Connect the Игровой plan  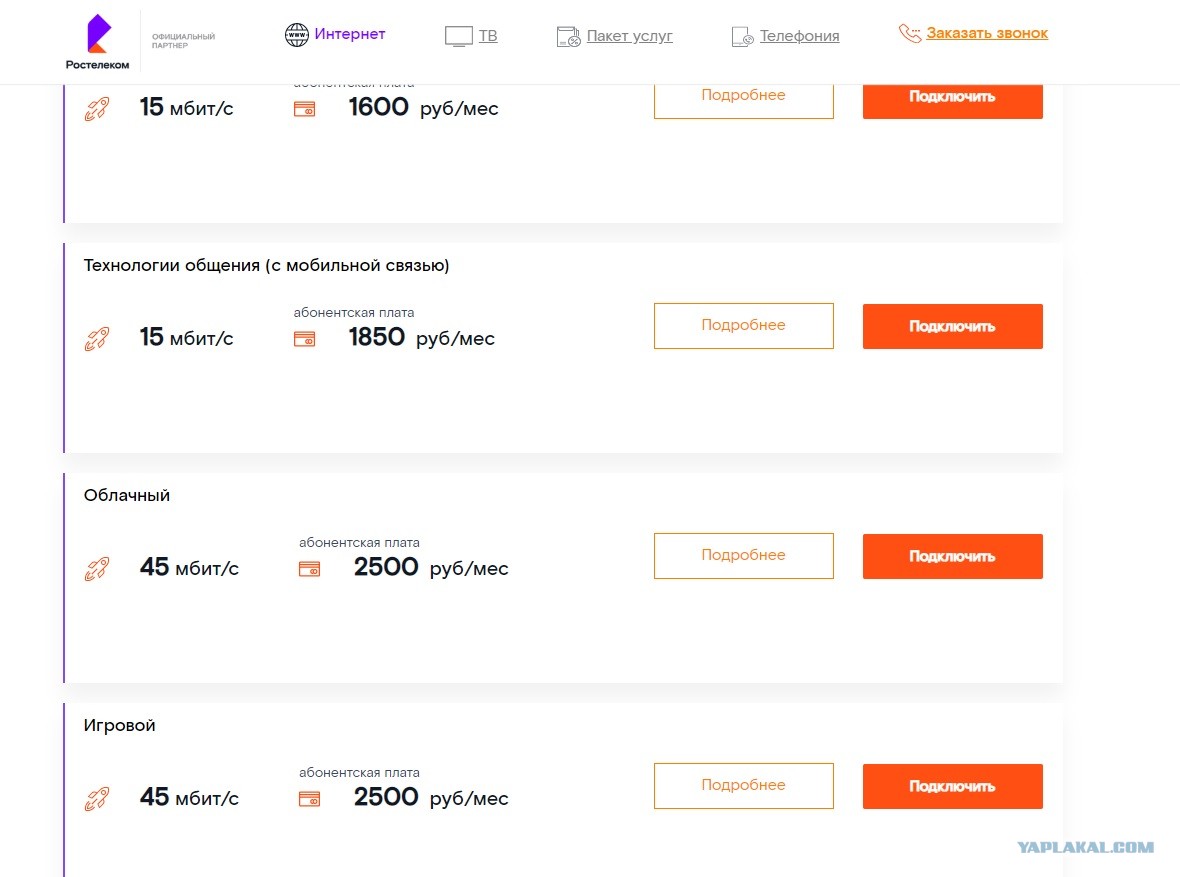point(952,786)
